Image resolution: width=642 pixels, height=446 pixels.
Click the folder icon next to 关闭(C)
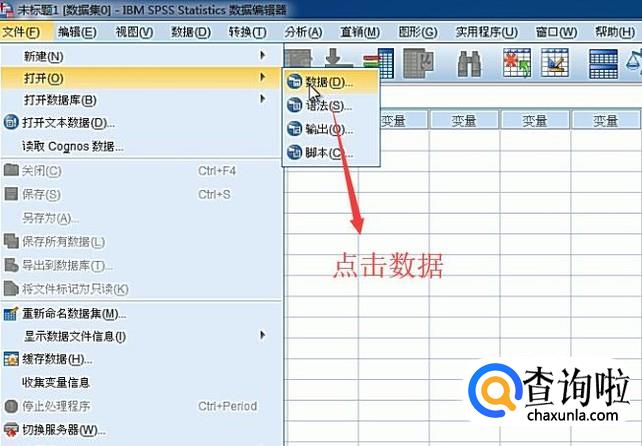tap(11, 170)
